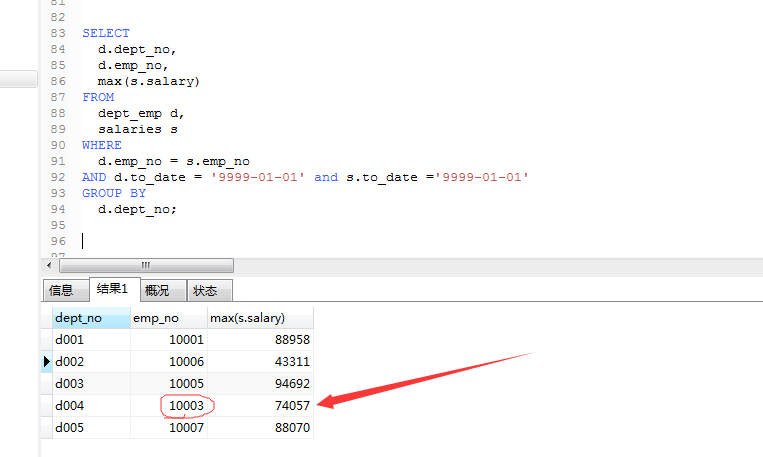
Task: Click the SELECT keyword on line 83
Action: click(x=106, y=33)
